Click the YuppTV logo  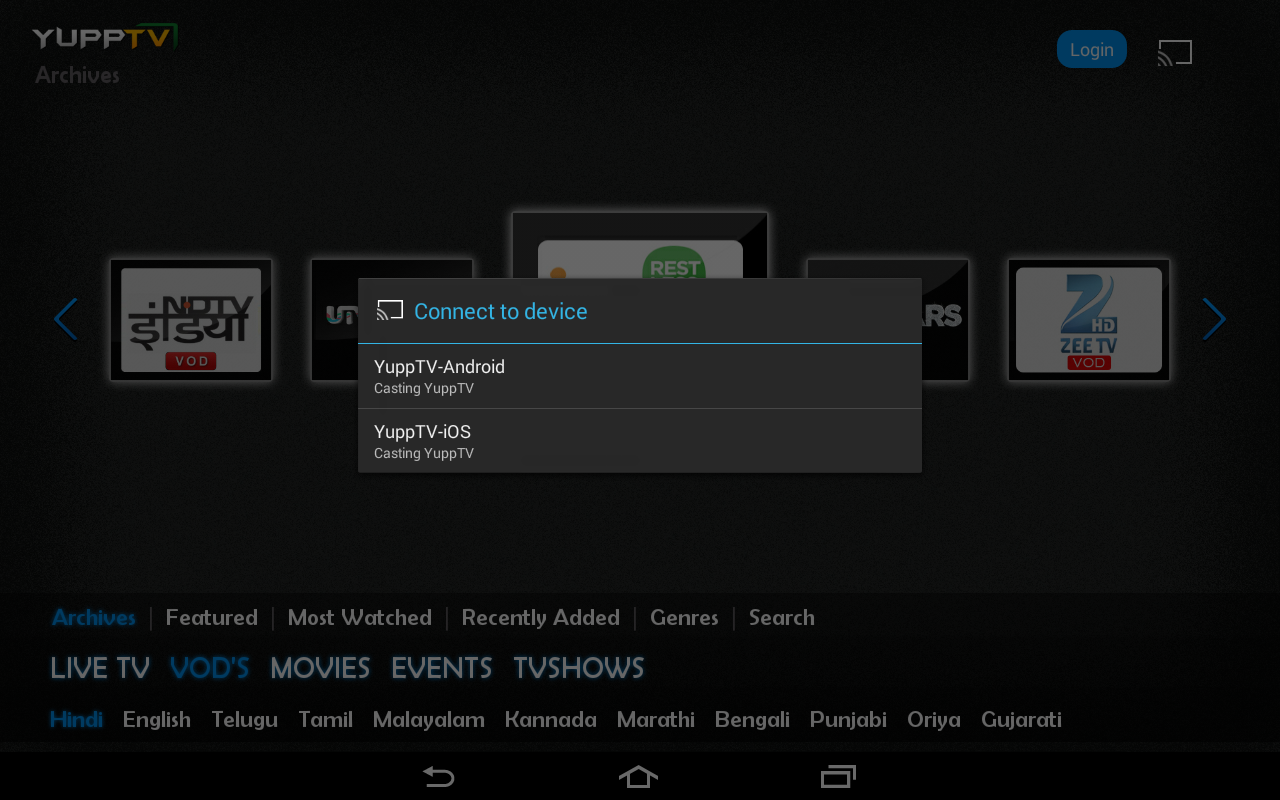point(105,38)
